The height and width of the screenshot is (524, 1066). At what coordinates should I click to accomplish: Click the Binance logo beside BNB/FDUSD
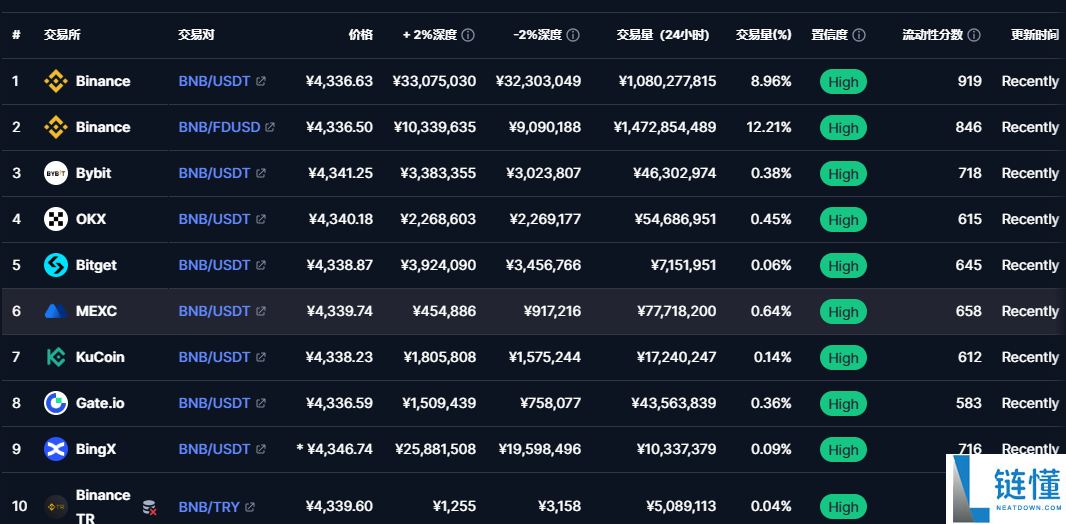(56, 128)
